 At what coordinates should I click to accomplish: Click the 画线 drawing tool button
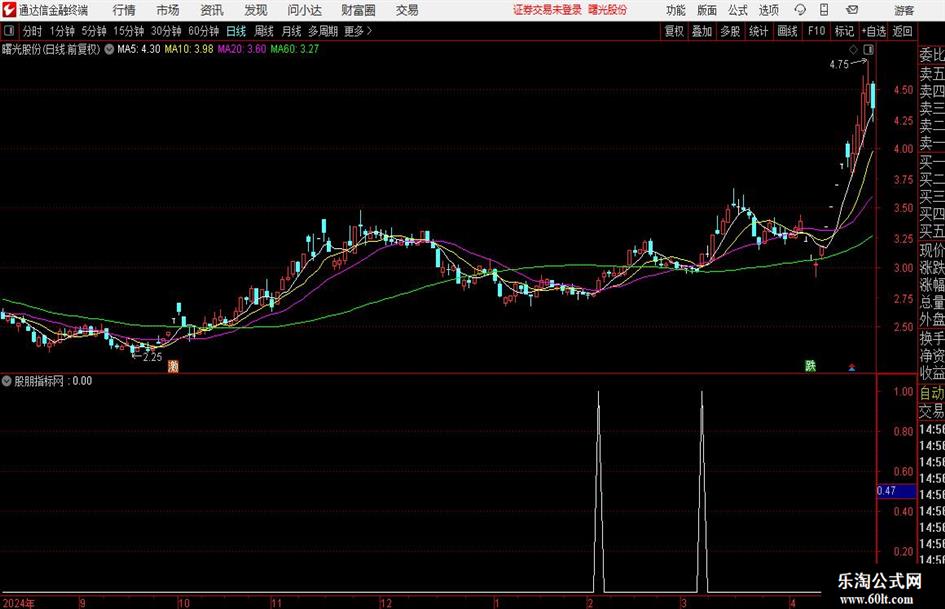(x=787, y=31)
